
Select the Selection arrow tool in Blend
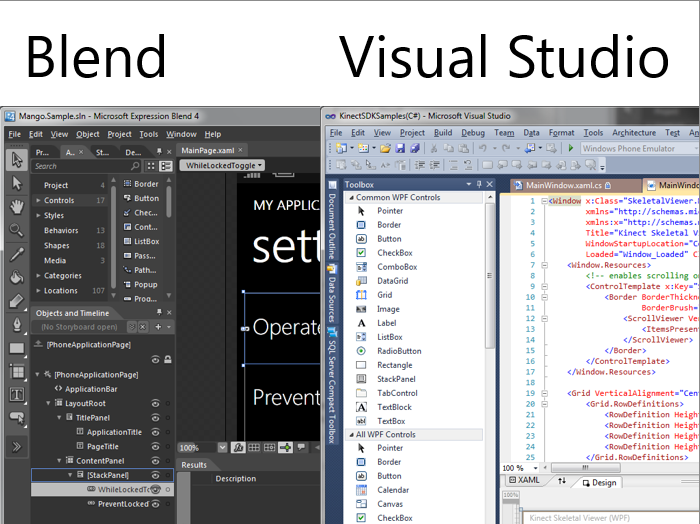[17, 160]
